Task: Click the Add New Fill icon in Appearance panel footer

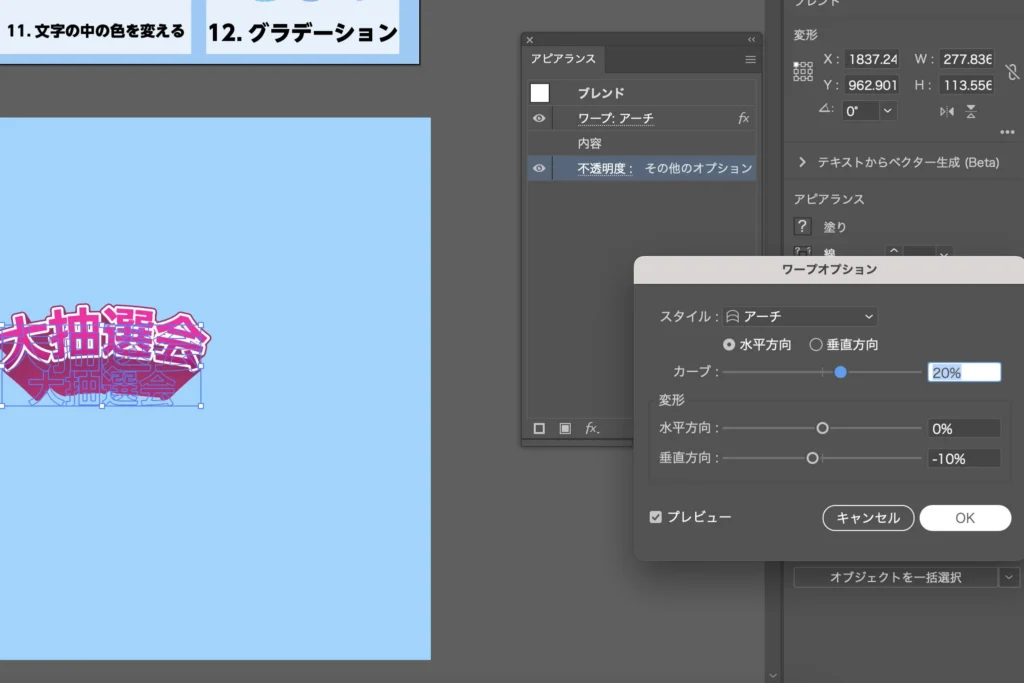Action: pos(565,428)
